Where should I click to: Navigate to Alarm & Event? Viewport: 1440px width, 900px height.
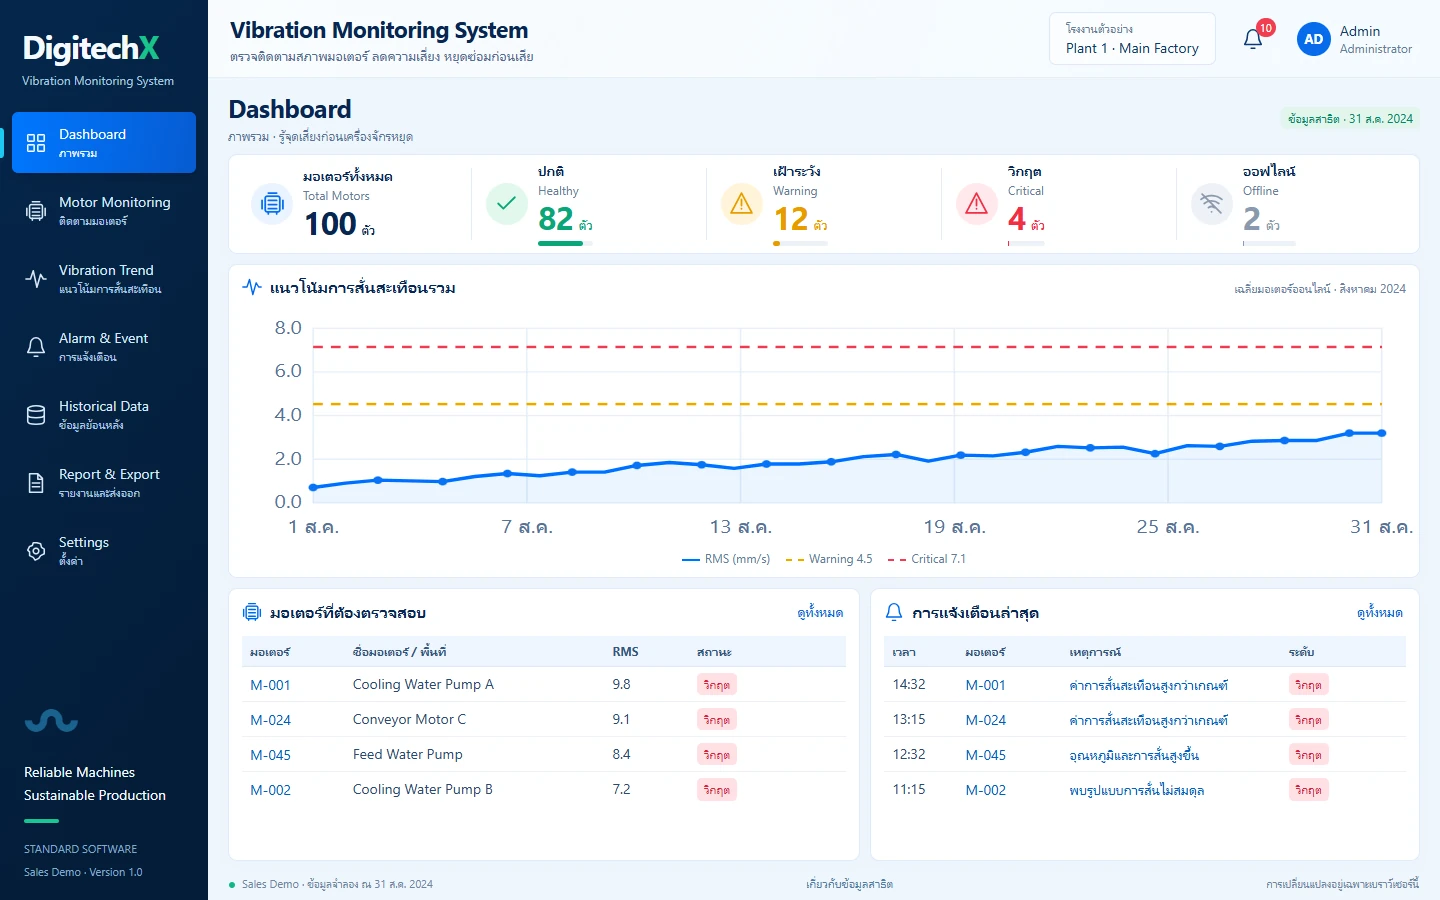pyautogui.click(x=104, y=346)
